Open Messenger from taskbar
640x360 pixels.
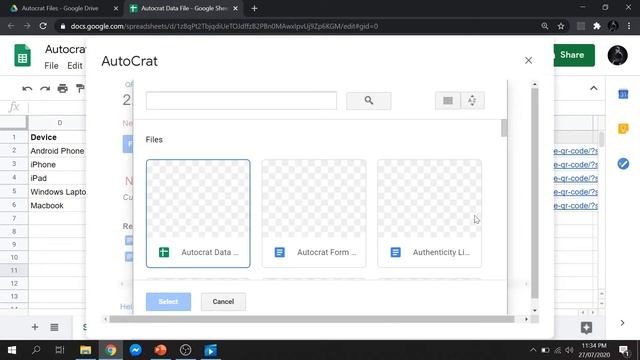click(x=136, y=350)
